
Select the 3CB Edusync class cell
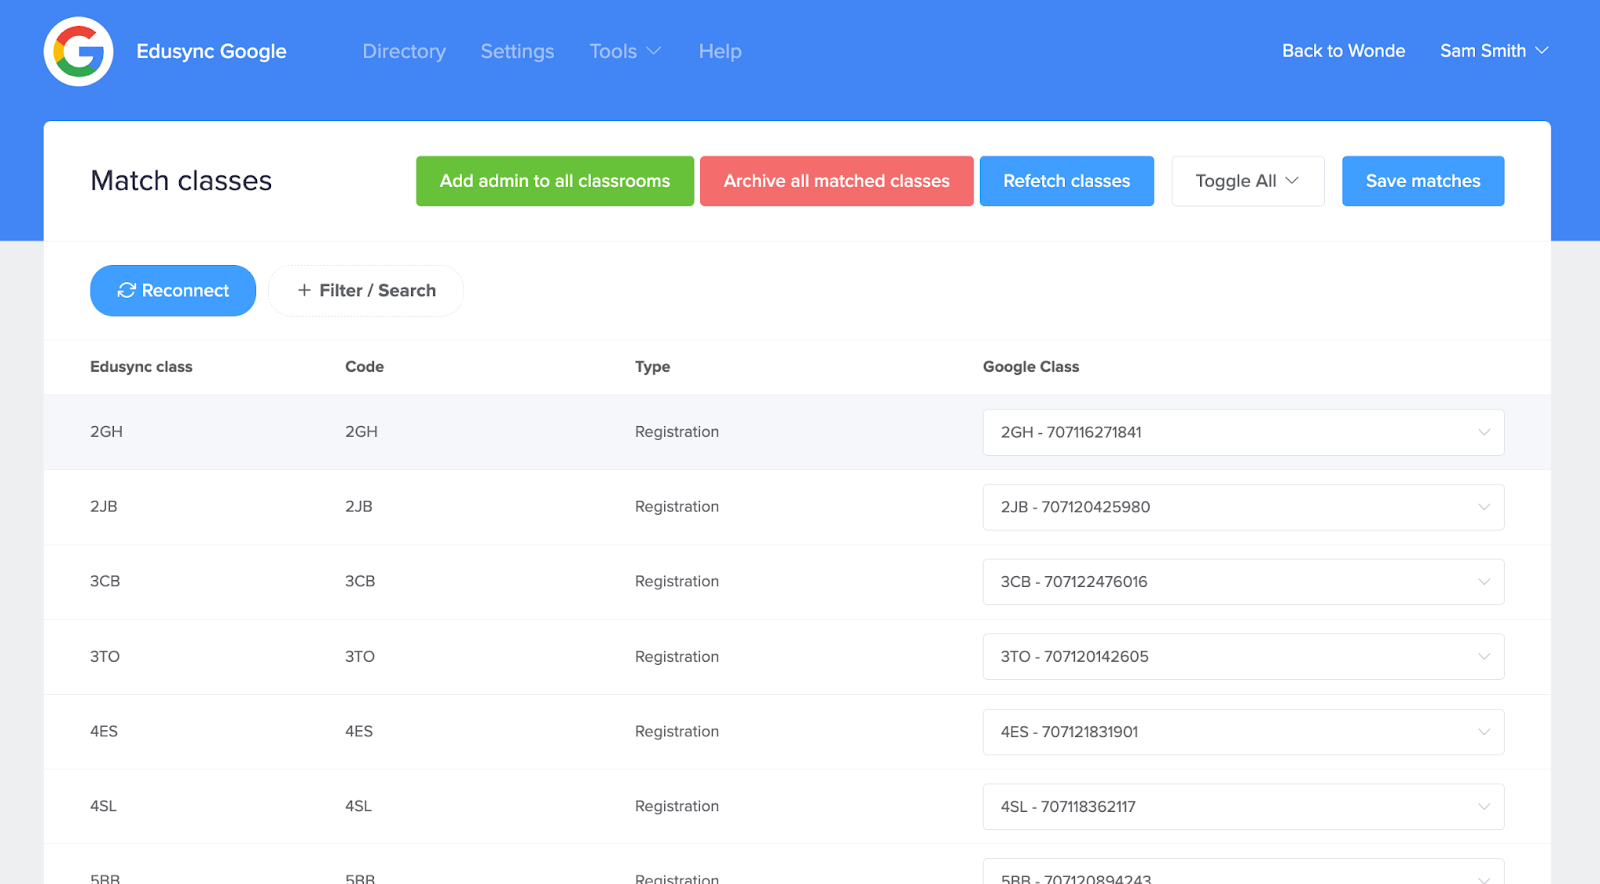[105, 582]
